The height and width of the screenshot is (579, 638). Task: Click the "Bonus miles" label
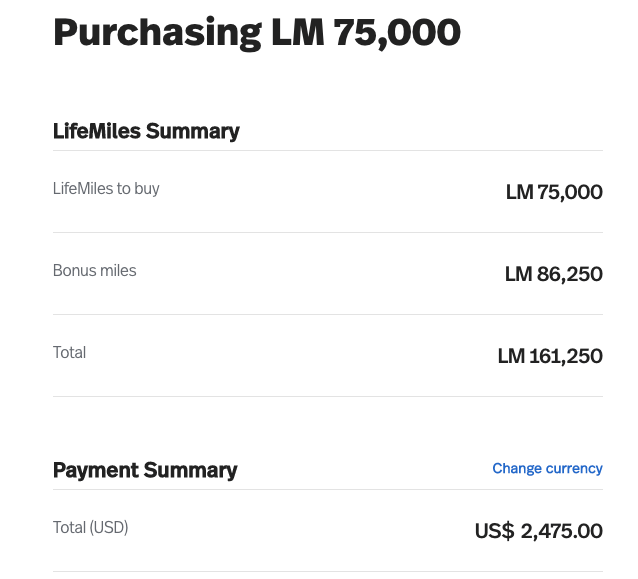95,270
